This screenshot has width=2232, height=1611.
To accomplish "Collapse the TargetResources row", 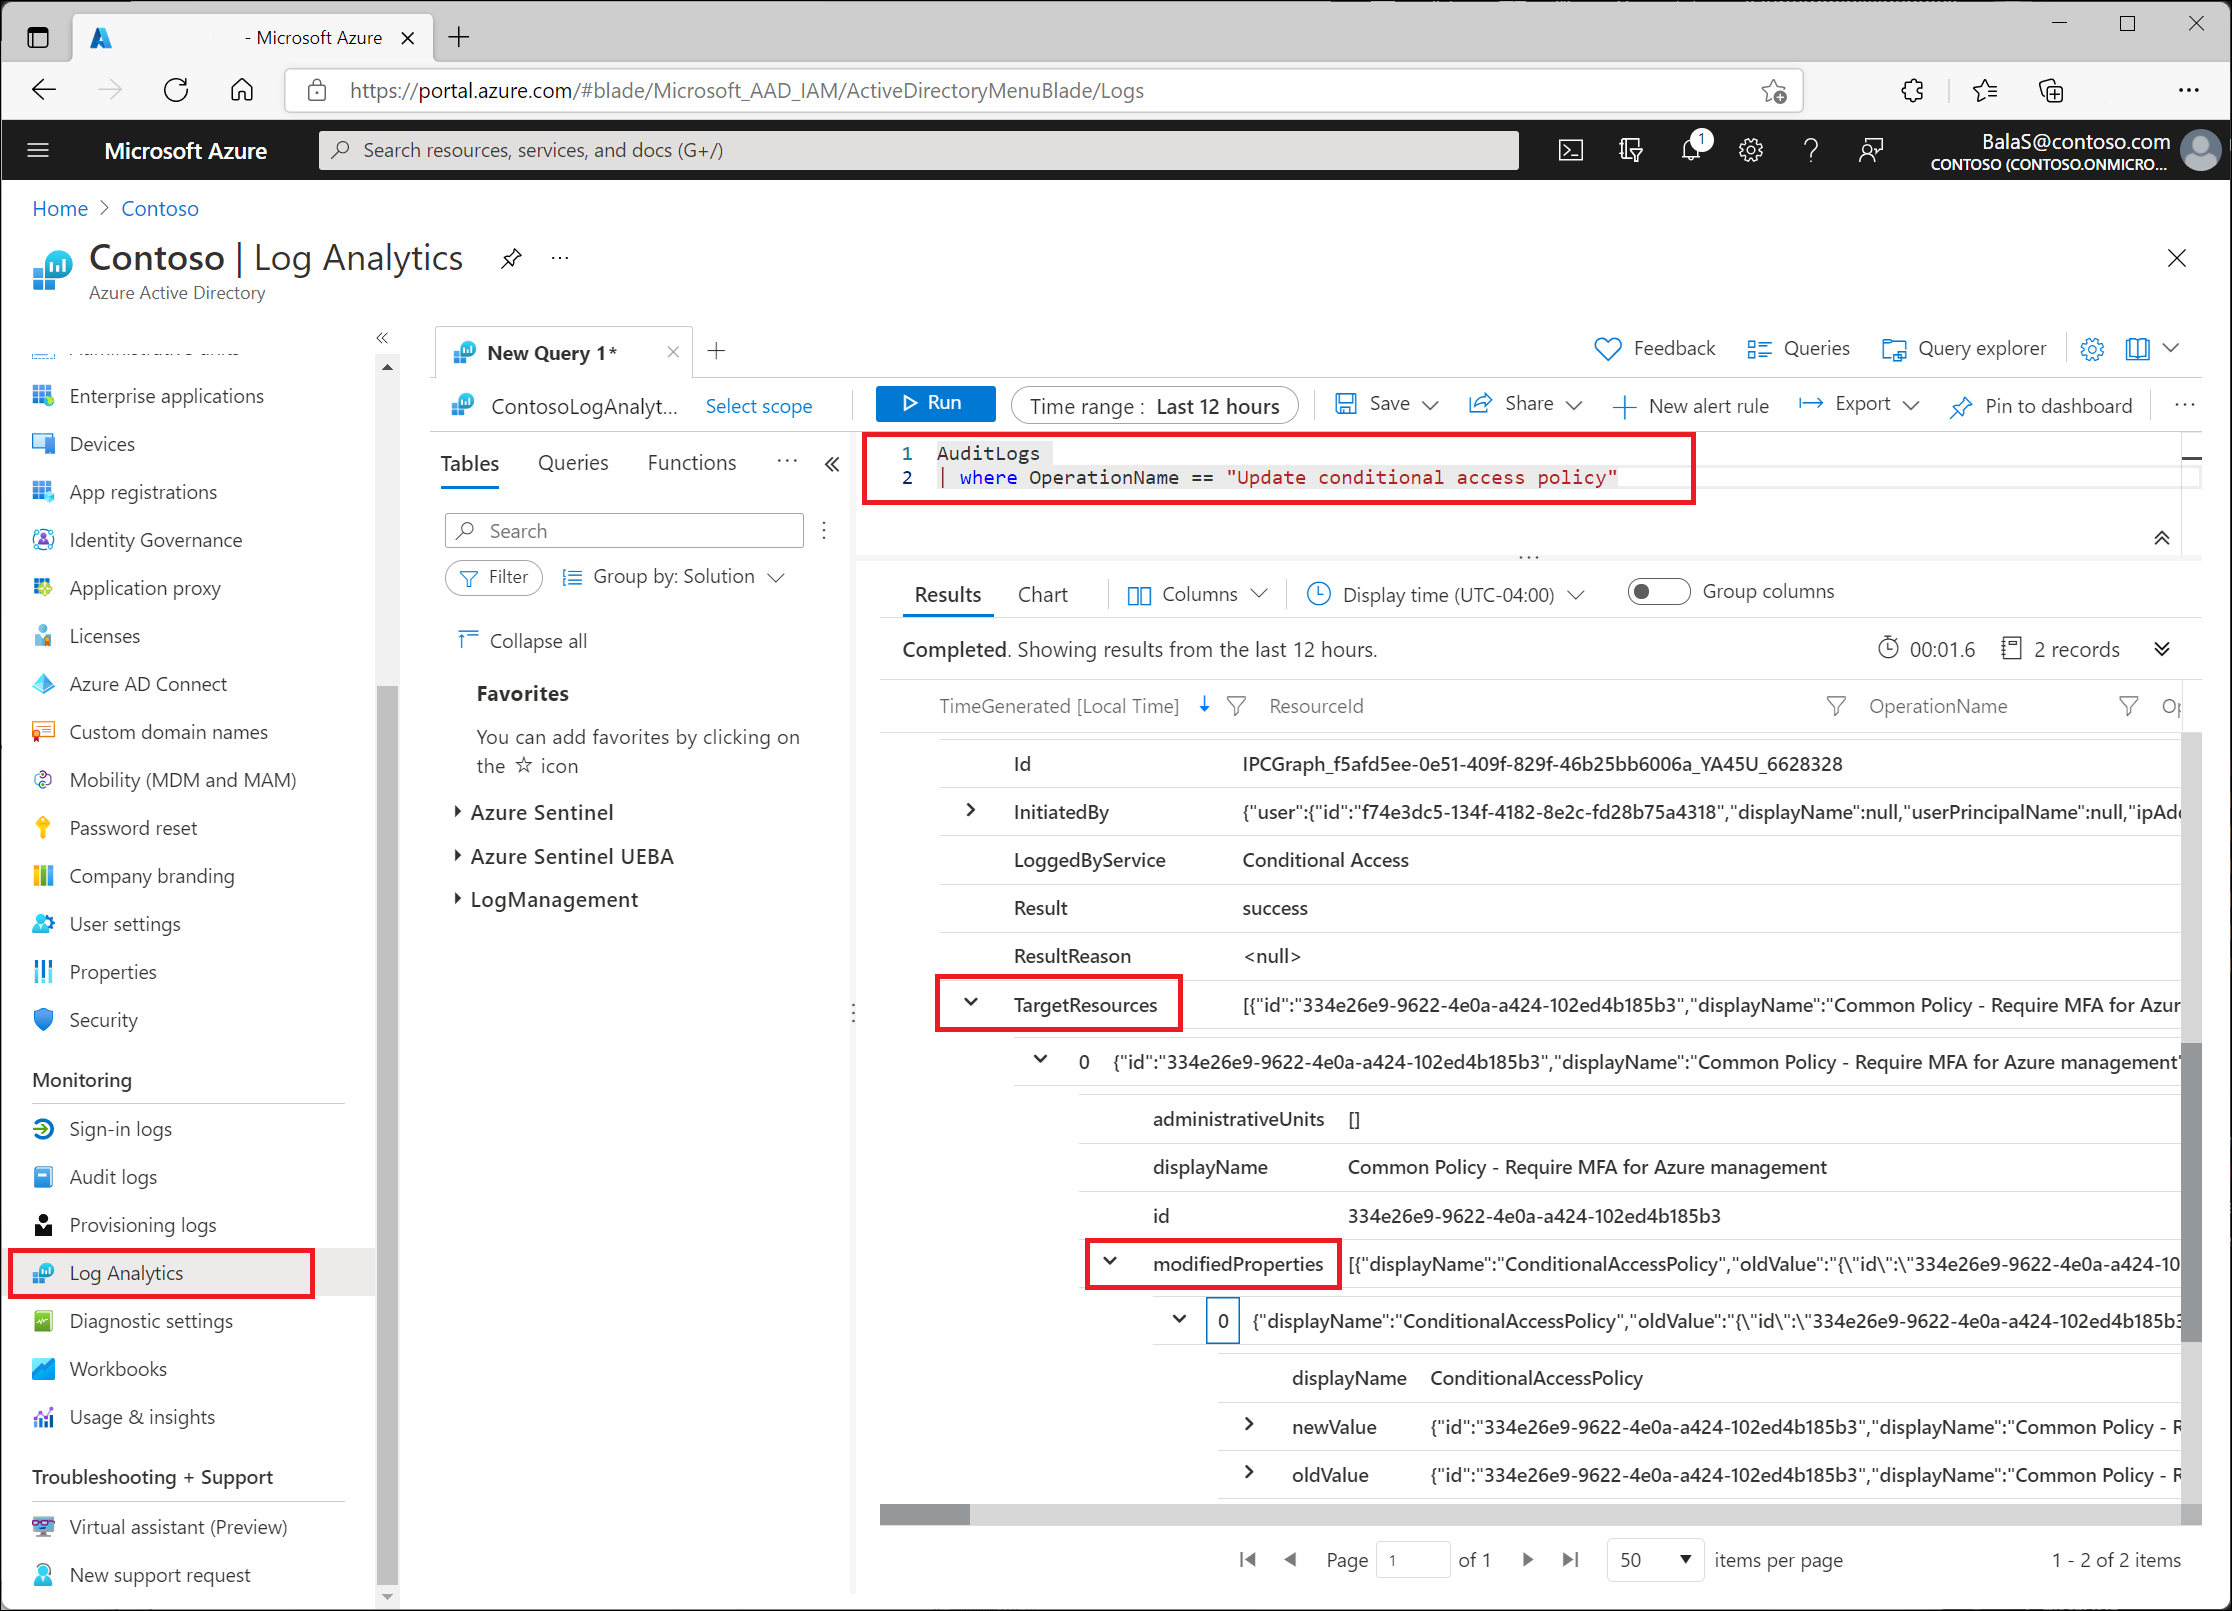I will pos(970,1003).
